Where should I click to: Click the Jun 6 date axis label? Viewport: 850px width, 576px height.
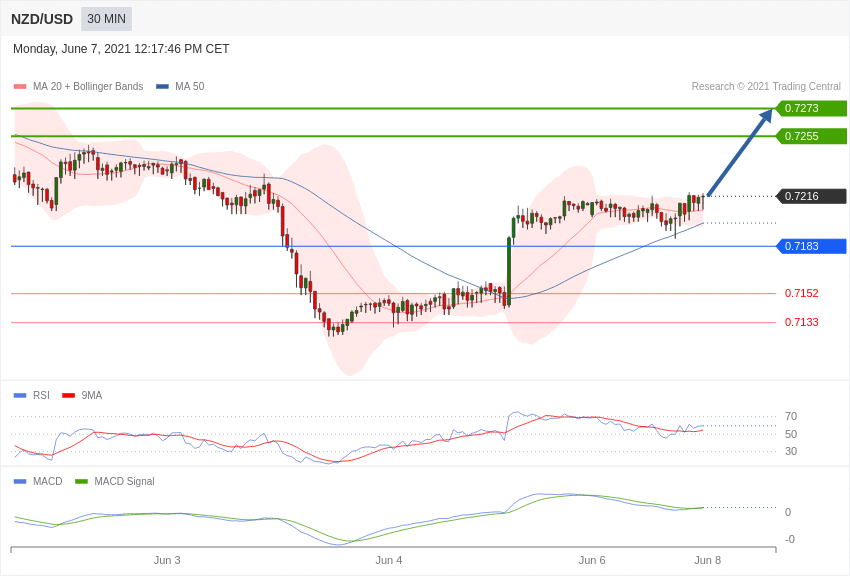pos(592,560)
